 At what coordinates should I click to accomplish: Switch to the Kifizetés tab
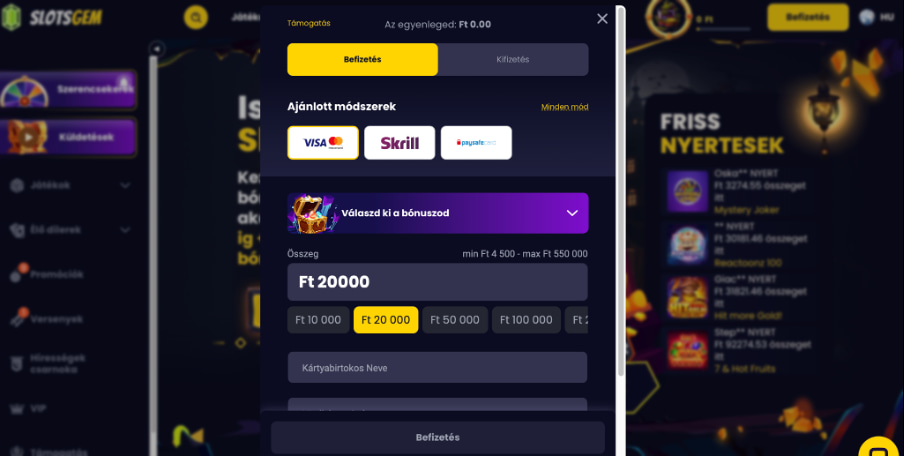[x=513, y=59]
